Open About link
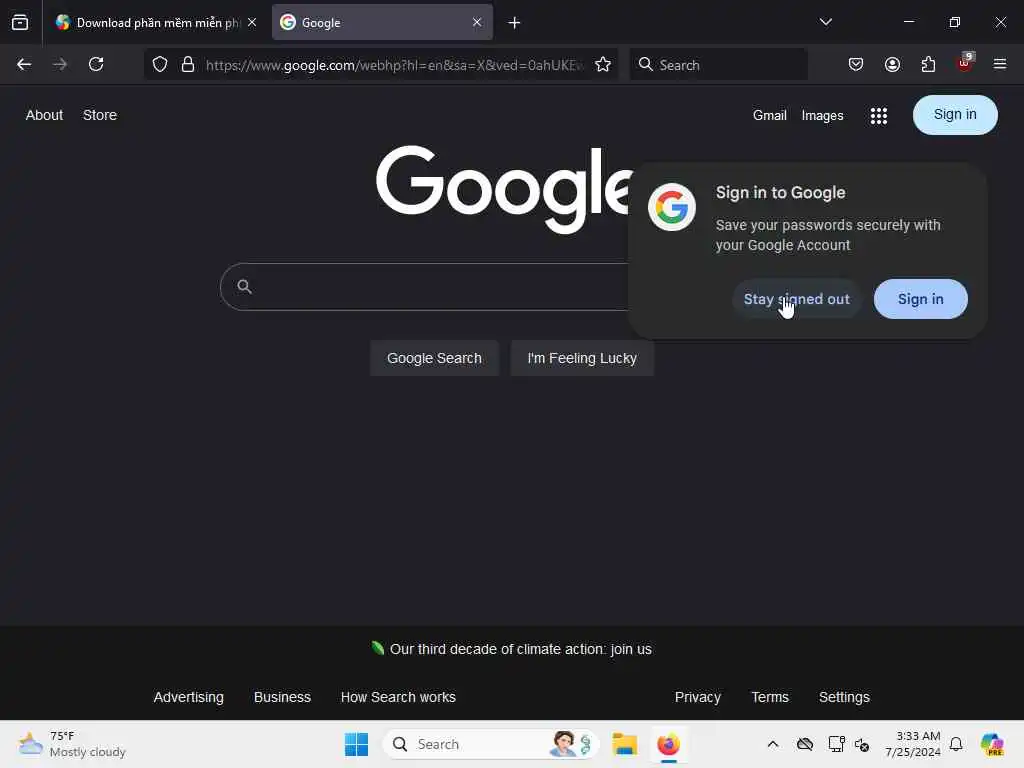1024x768 pixels. (x=44, y=115)
